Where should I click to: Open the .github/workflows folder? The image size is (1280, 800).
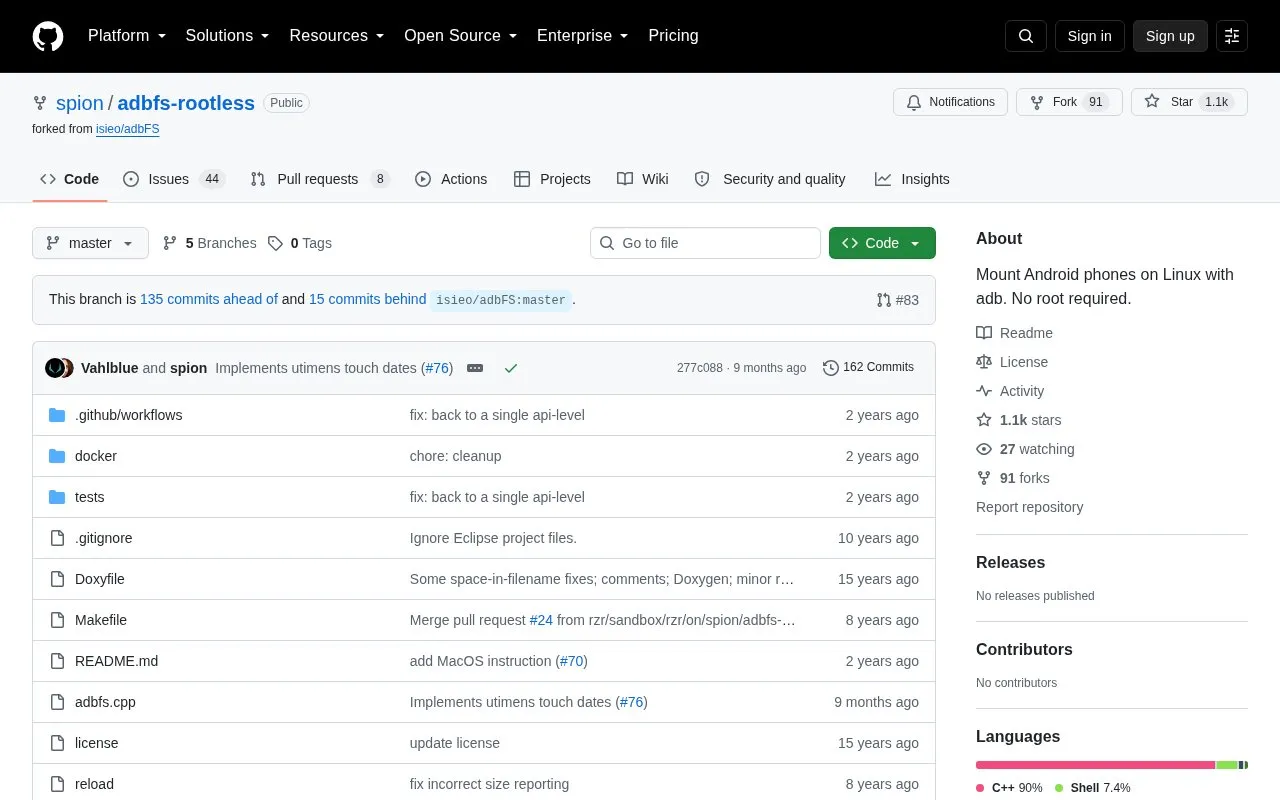click(x=128, y=415)
